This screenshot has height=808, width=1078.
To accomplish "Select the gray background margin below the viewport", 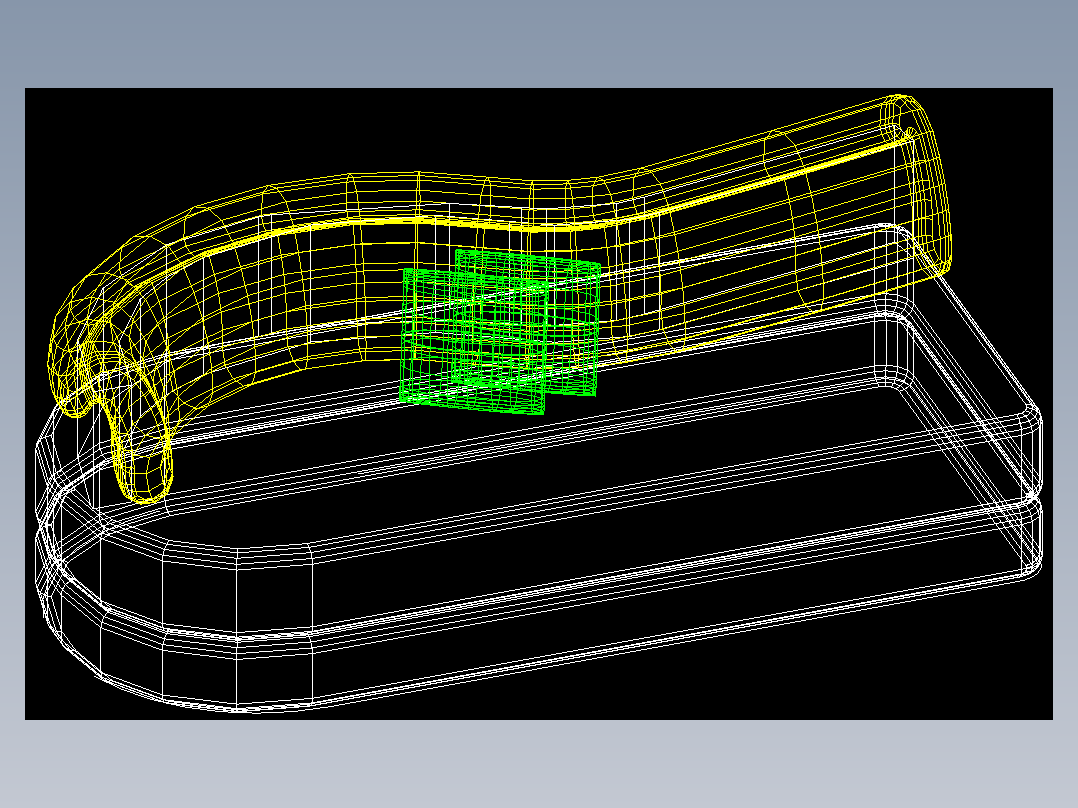I will (x=539, y=764).
